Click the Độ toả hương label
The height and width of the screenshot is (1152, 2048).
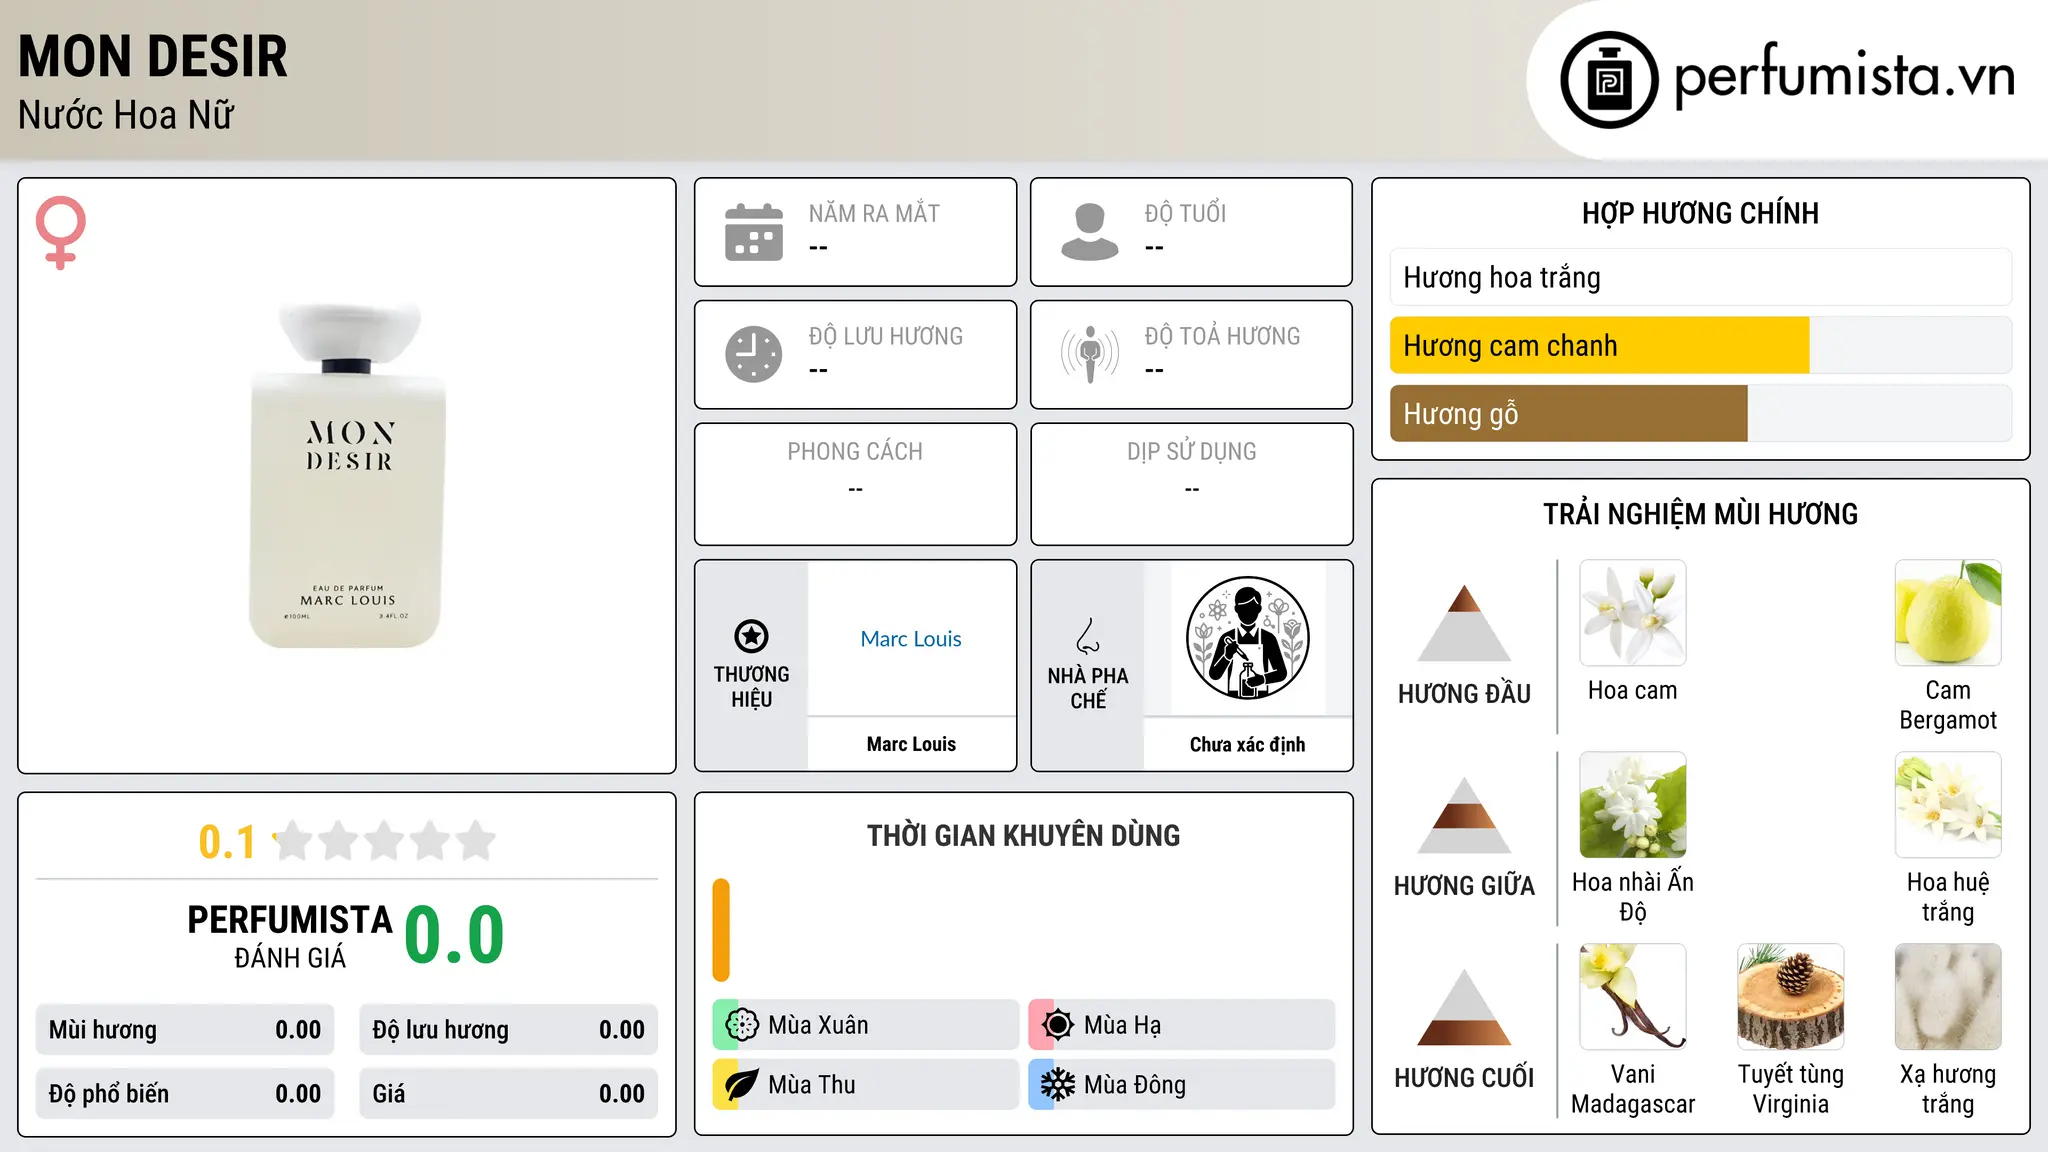(x=1222, y=336)
